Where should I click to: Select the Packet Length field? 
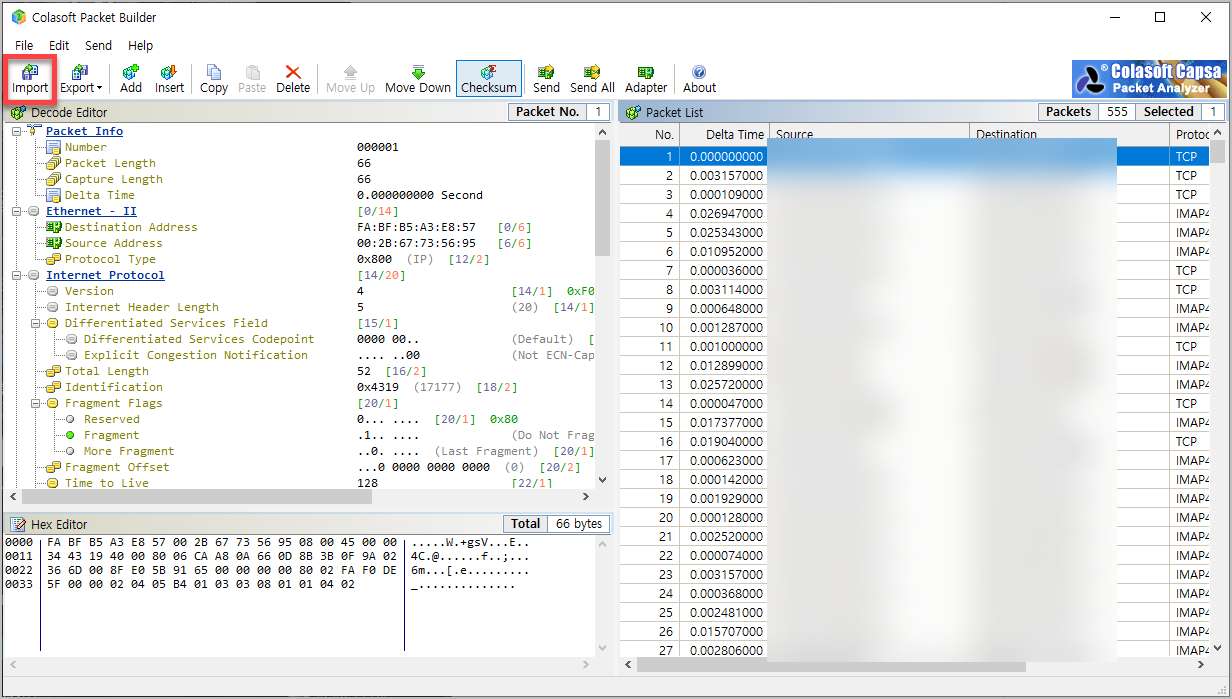[110, 163]
